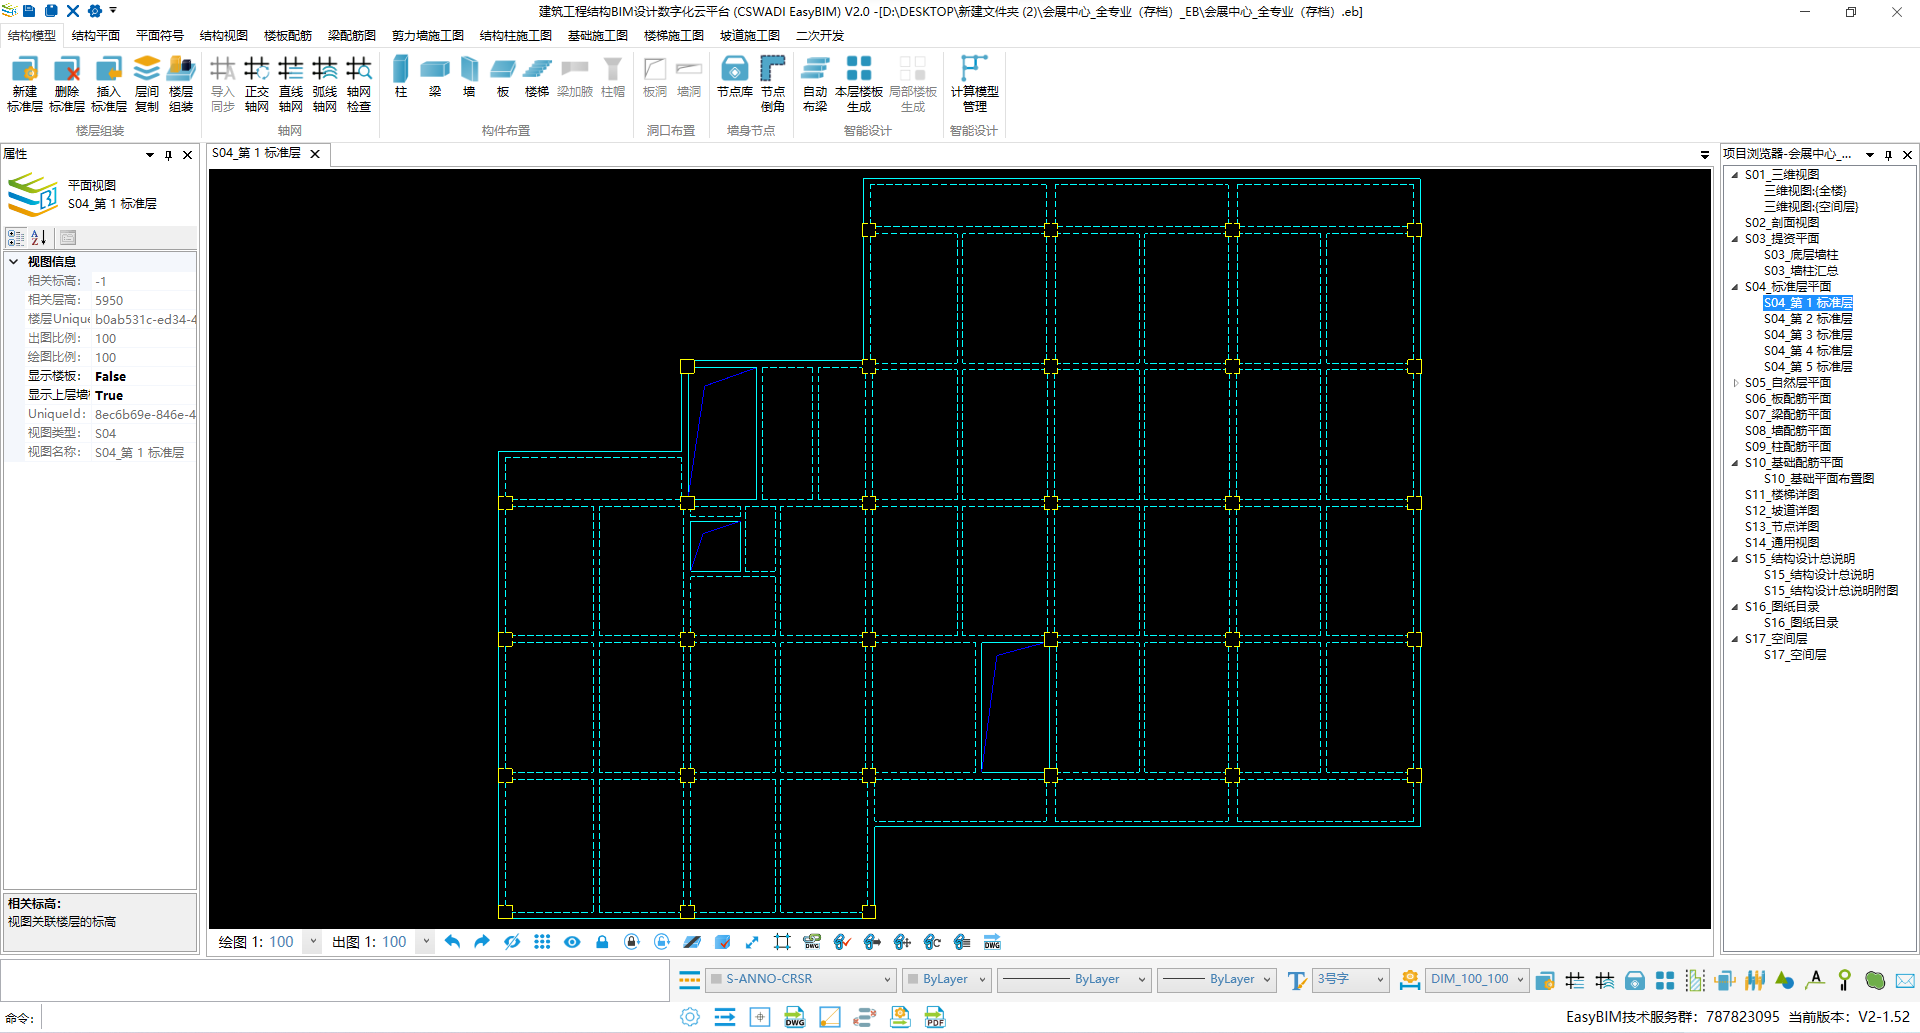Switch to the 梁配筋图 ribbon tab
This screenshot has height=1033, width=1920.
point(351,35)
